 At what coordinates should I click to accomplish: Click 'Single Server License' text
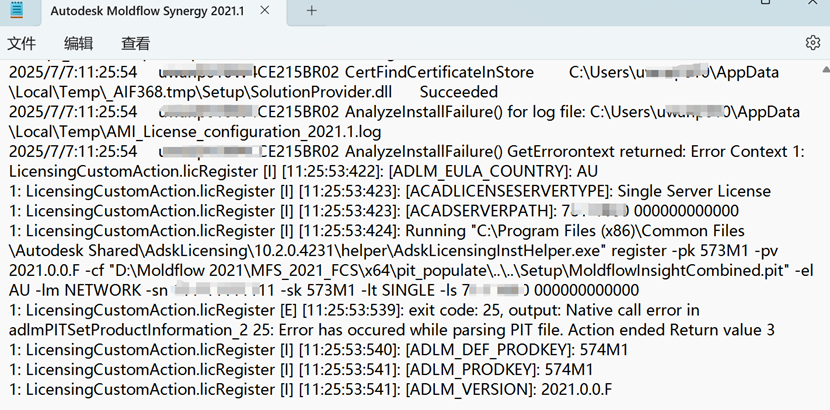coord(694,191)
